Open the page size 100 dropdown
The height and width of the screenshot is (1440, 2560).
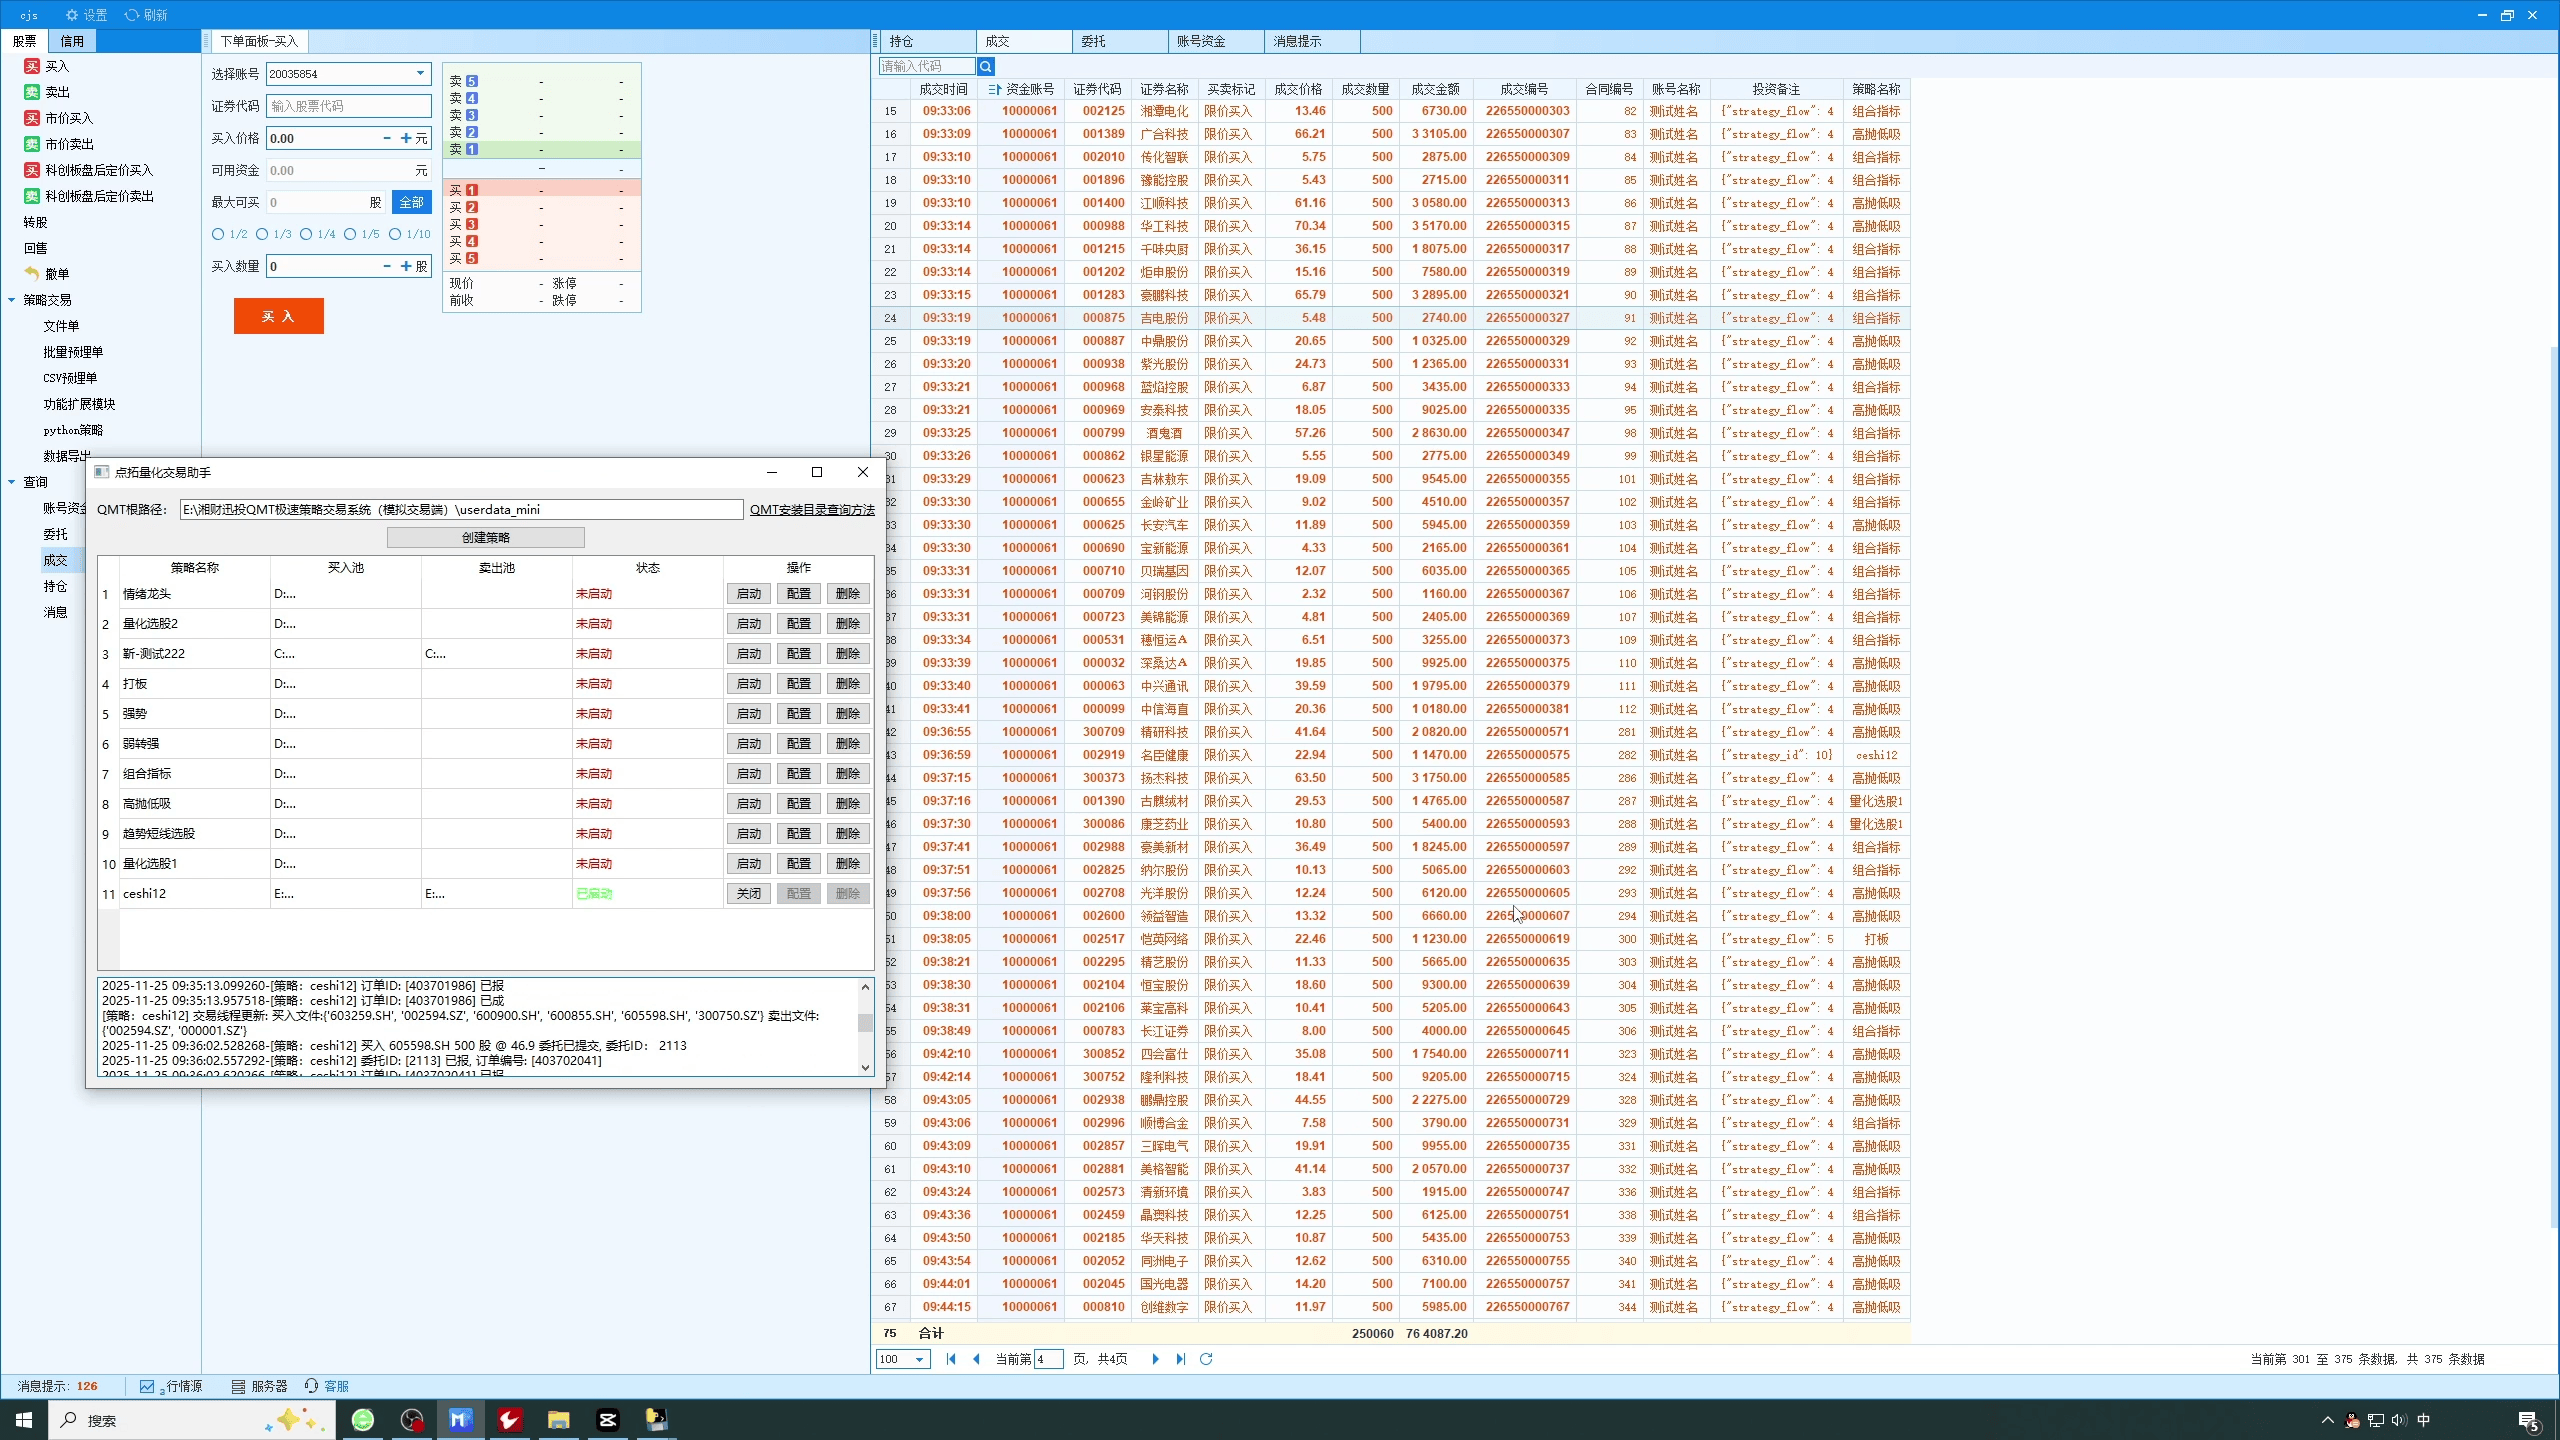point(918,1359)
